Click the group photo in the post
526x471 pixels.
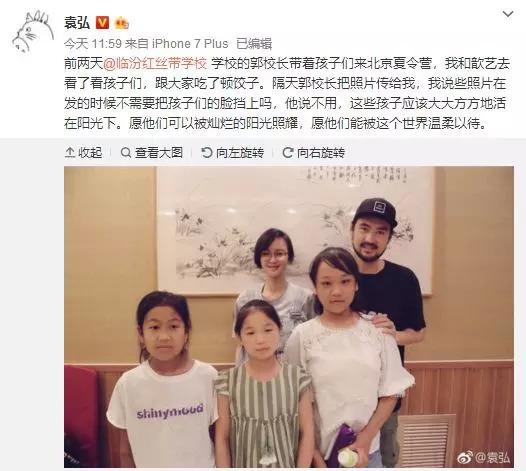tap(289, 317)
